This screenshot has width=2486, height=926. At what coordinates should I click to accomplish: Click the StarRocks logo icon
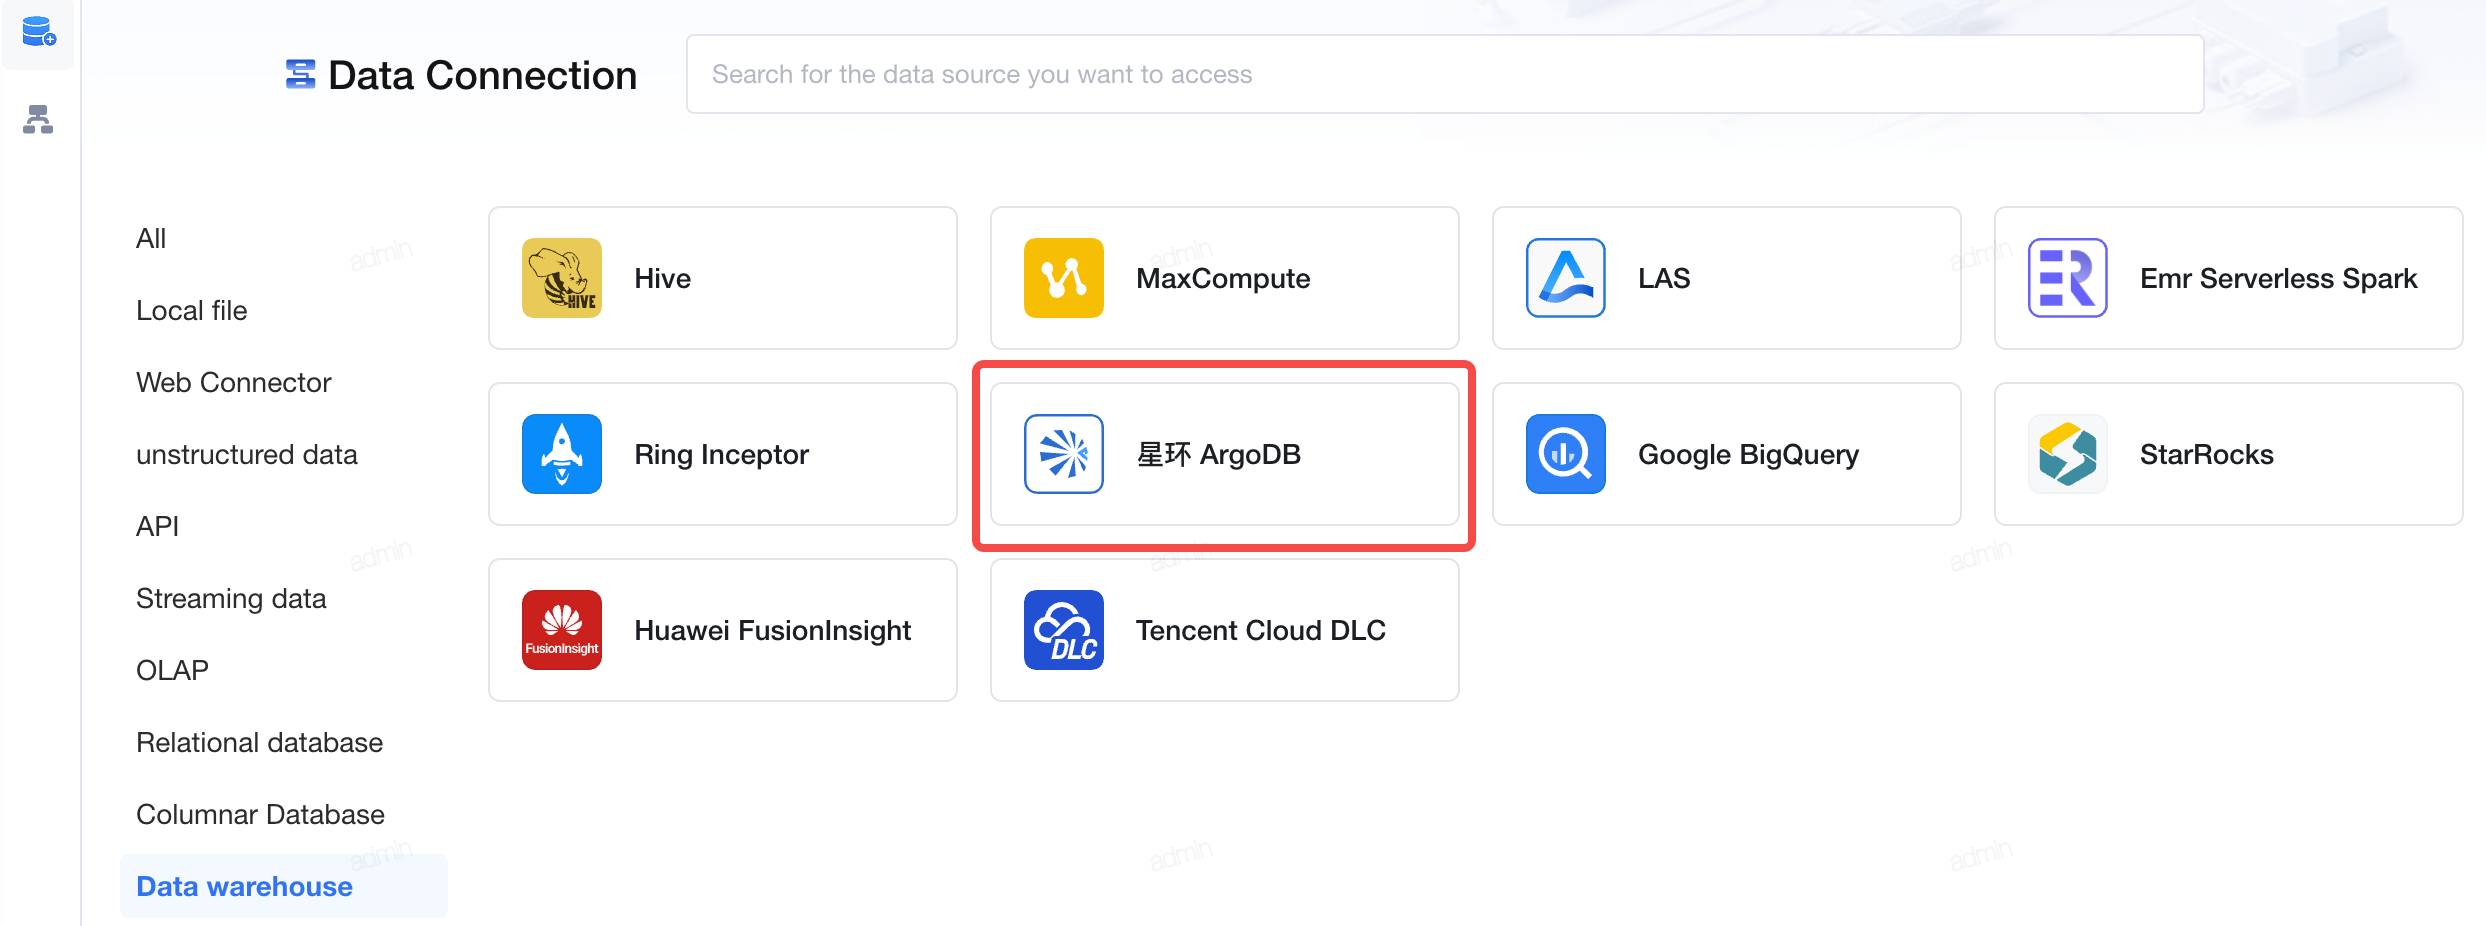2068,454
